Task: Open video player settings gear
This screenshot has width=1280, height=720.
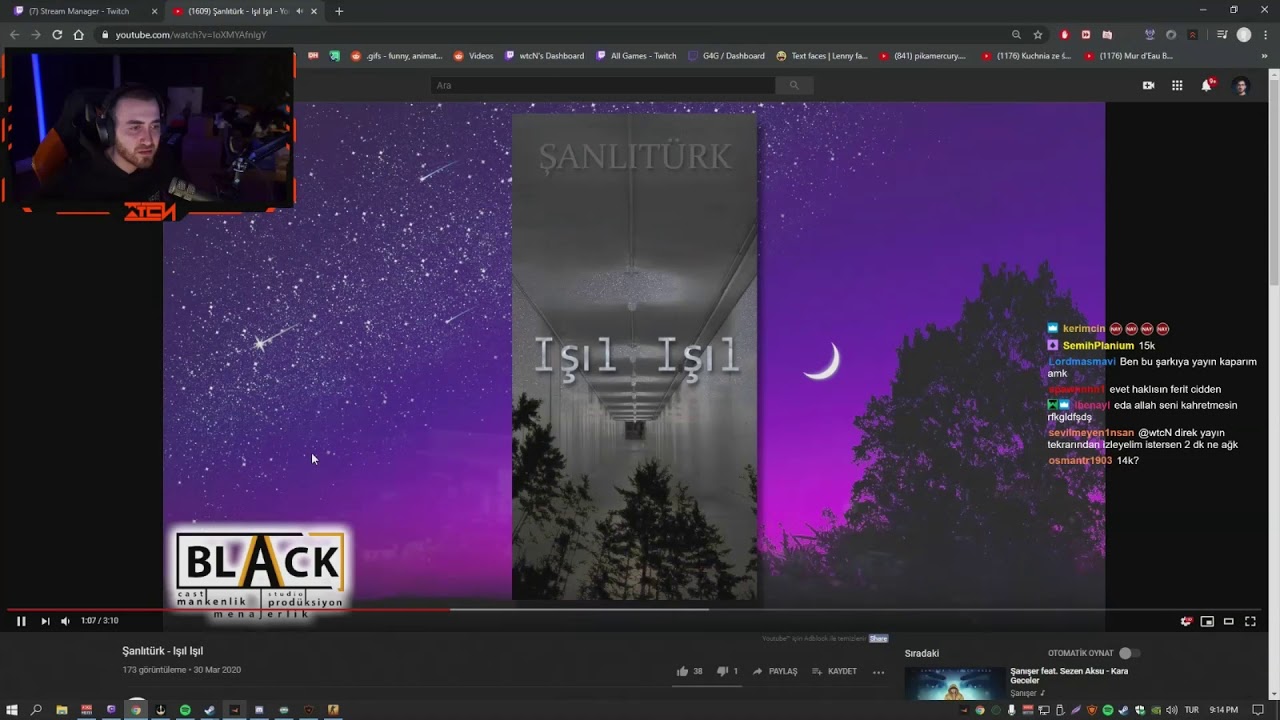Action: [1186, 621]
